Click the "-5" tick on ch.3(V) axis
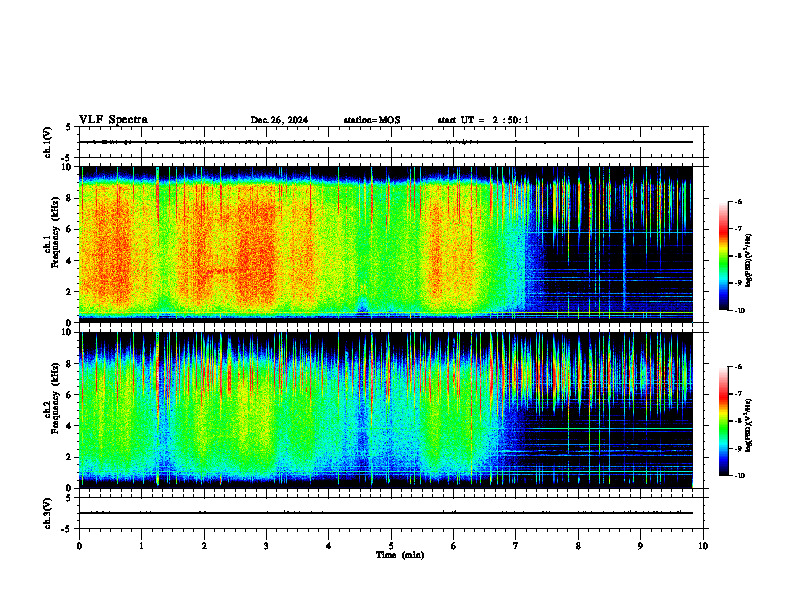The image size is (792, 612). pos(67,529)
